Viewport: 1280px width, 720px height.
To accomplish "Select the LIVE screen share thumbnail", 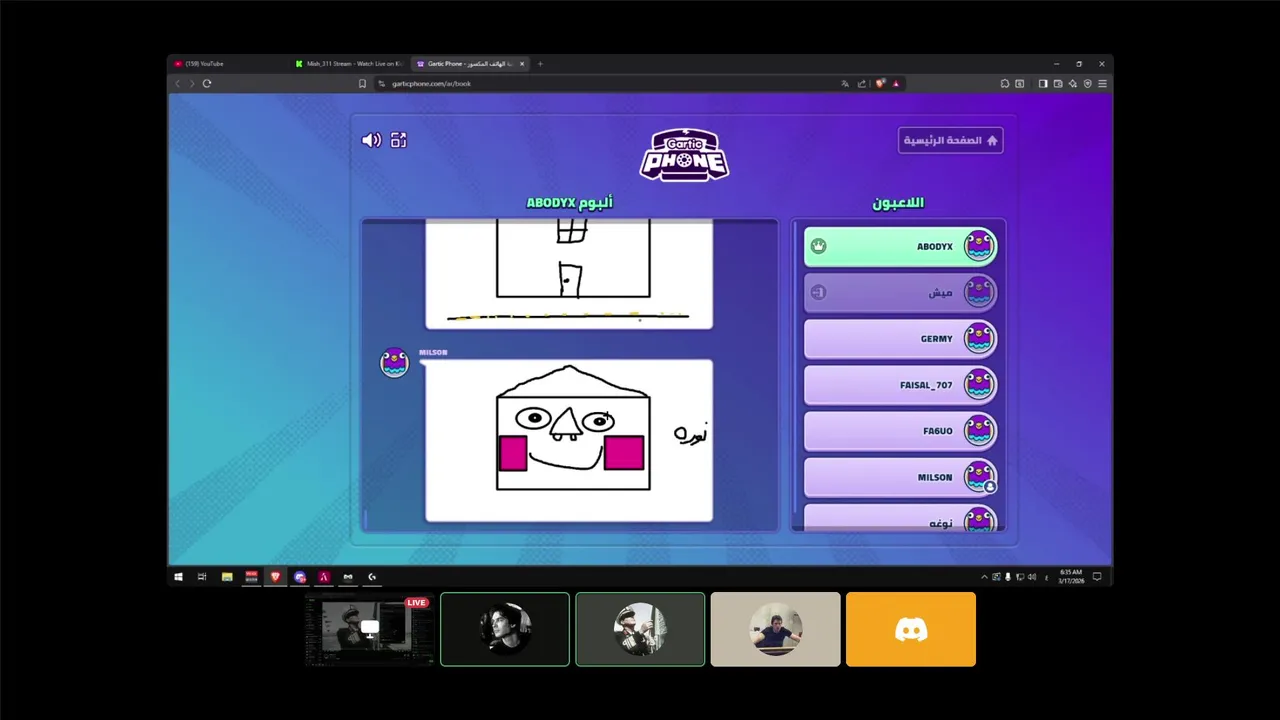I will [x=369, y=629].
